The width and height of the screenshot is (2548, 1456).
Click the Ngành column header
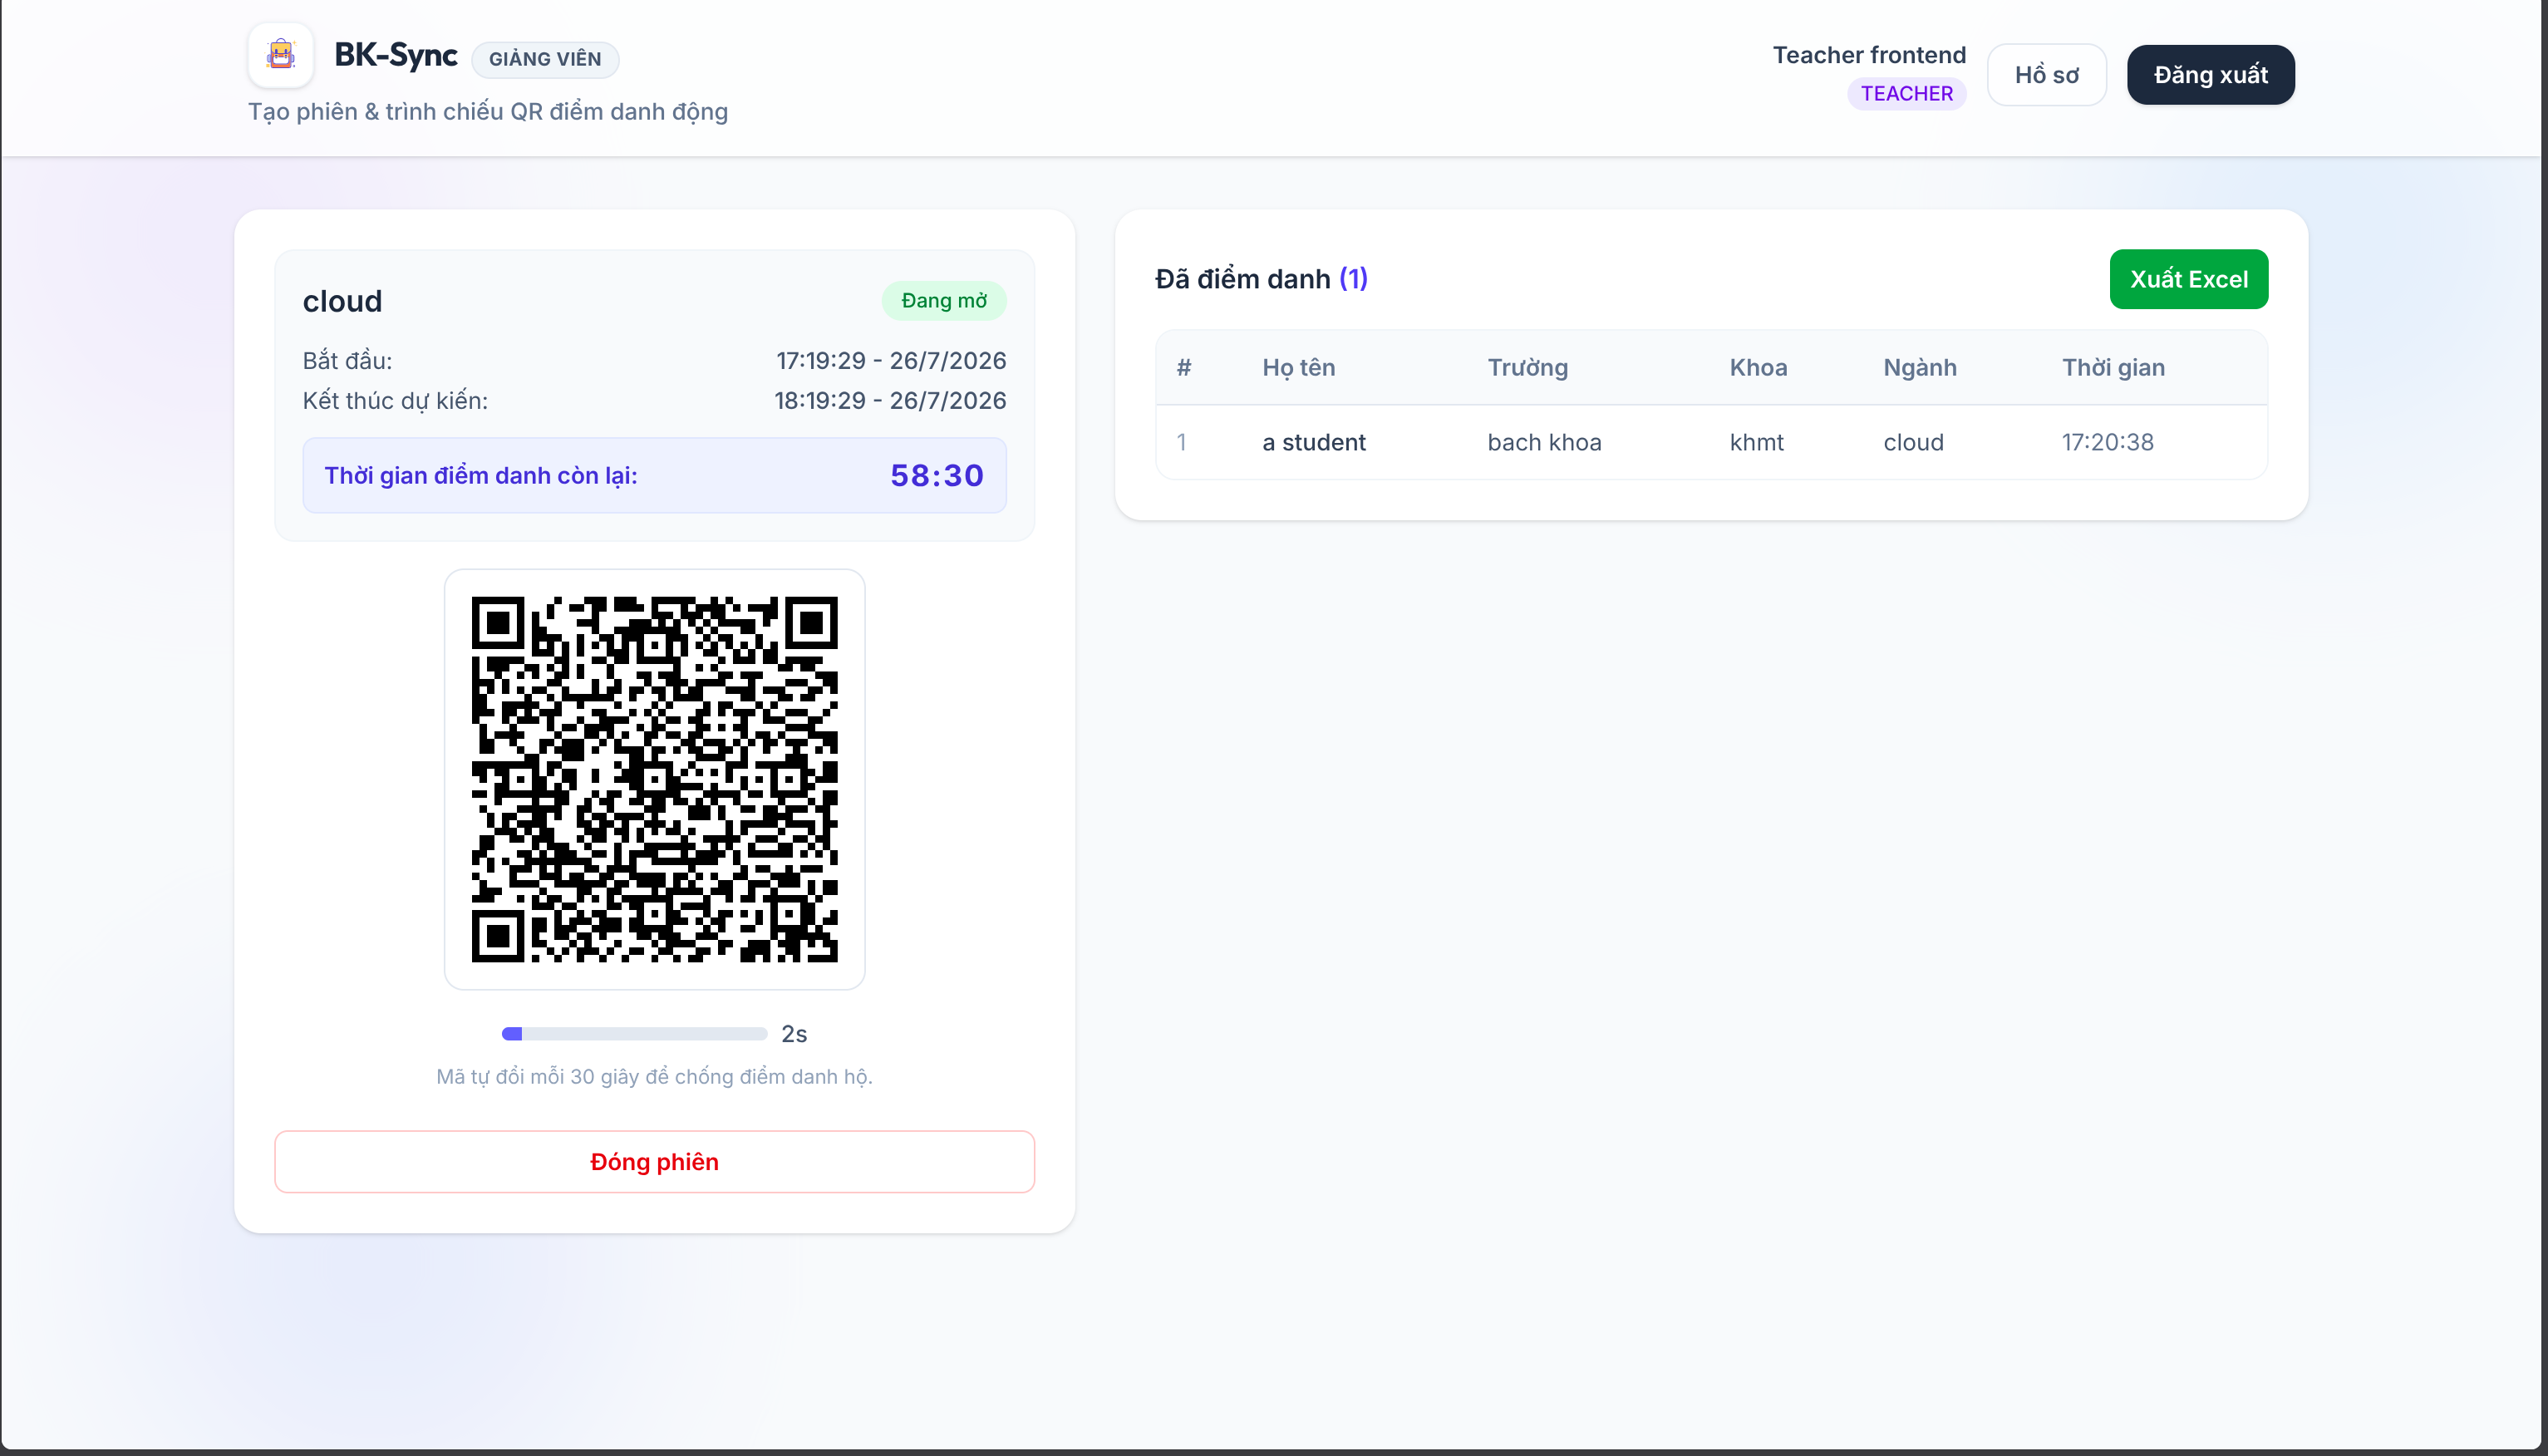(x=1919, y=368)
